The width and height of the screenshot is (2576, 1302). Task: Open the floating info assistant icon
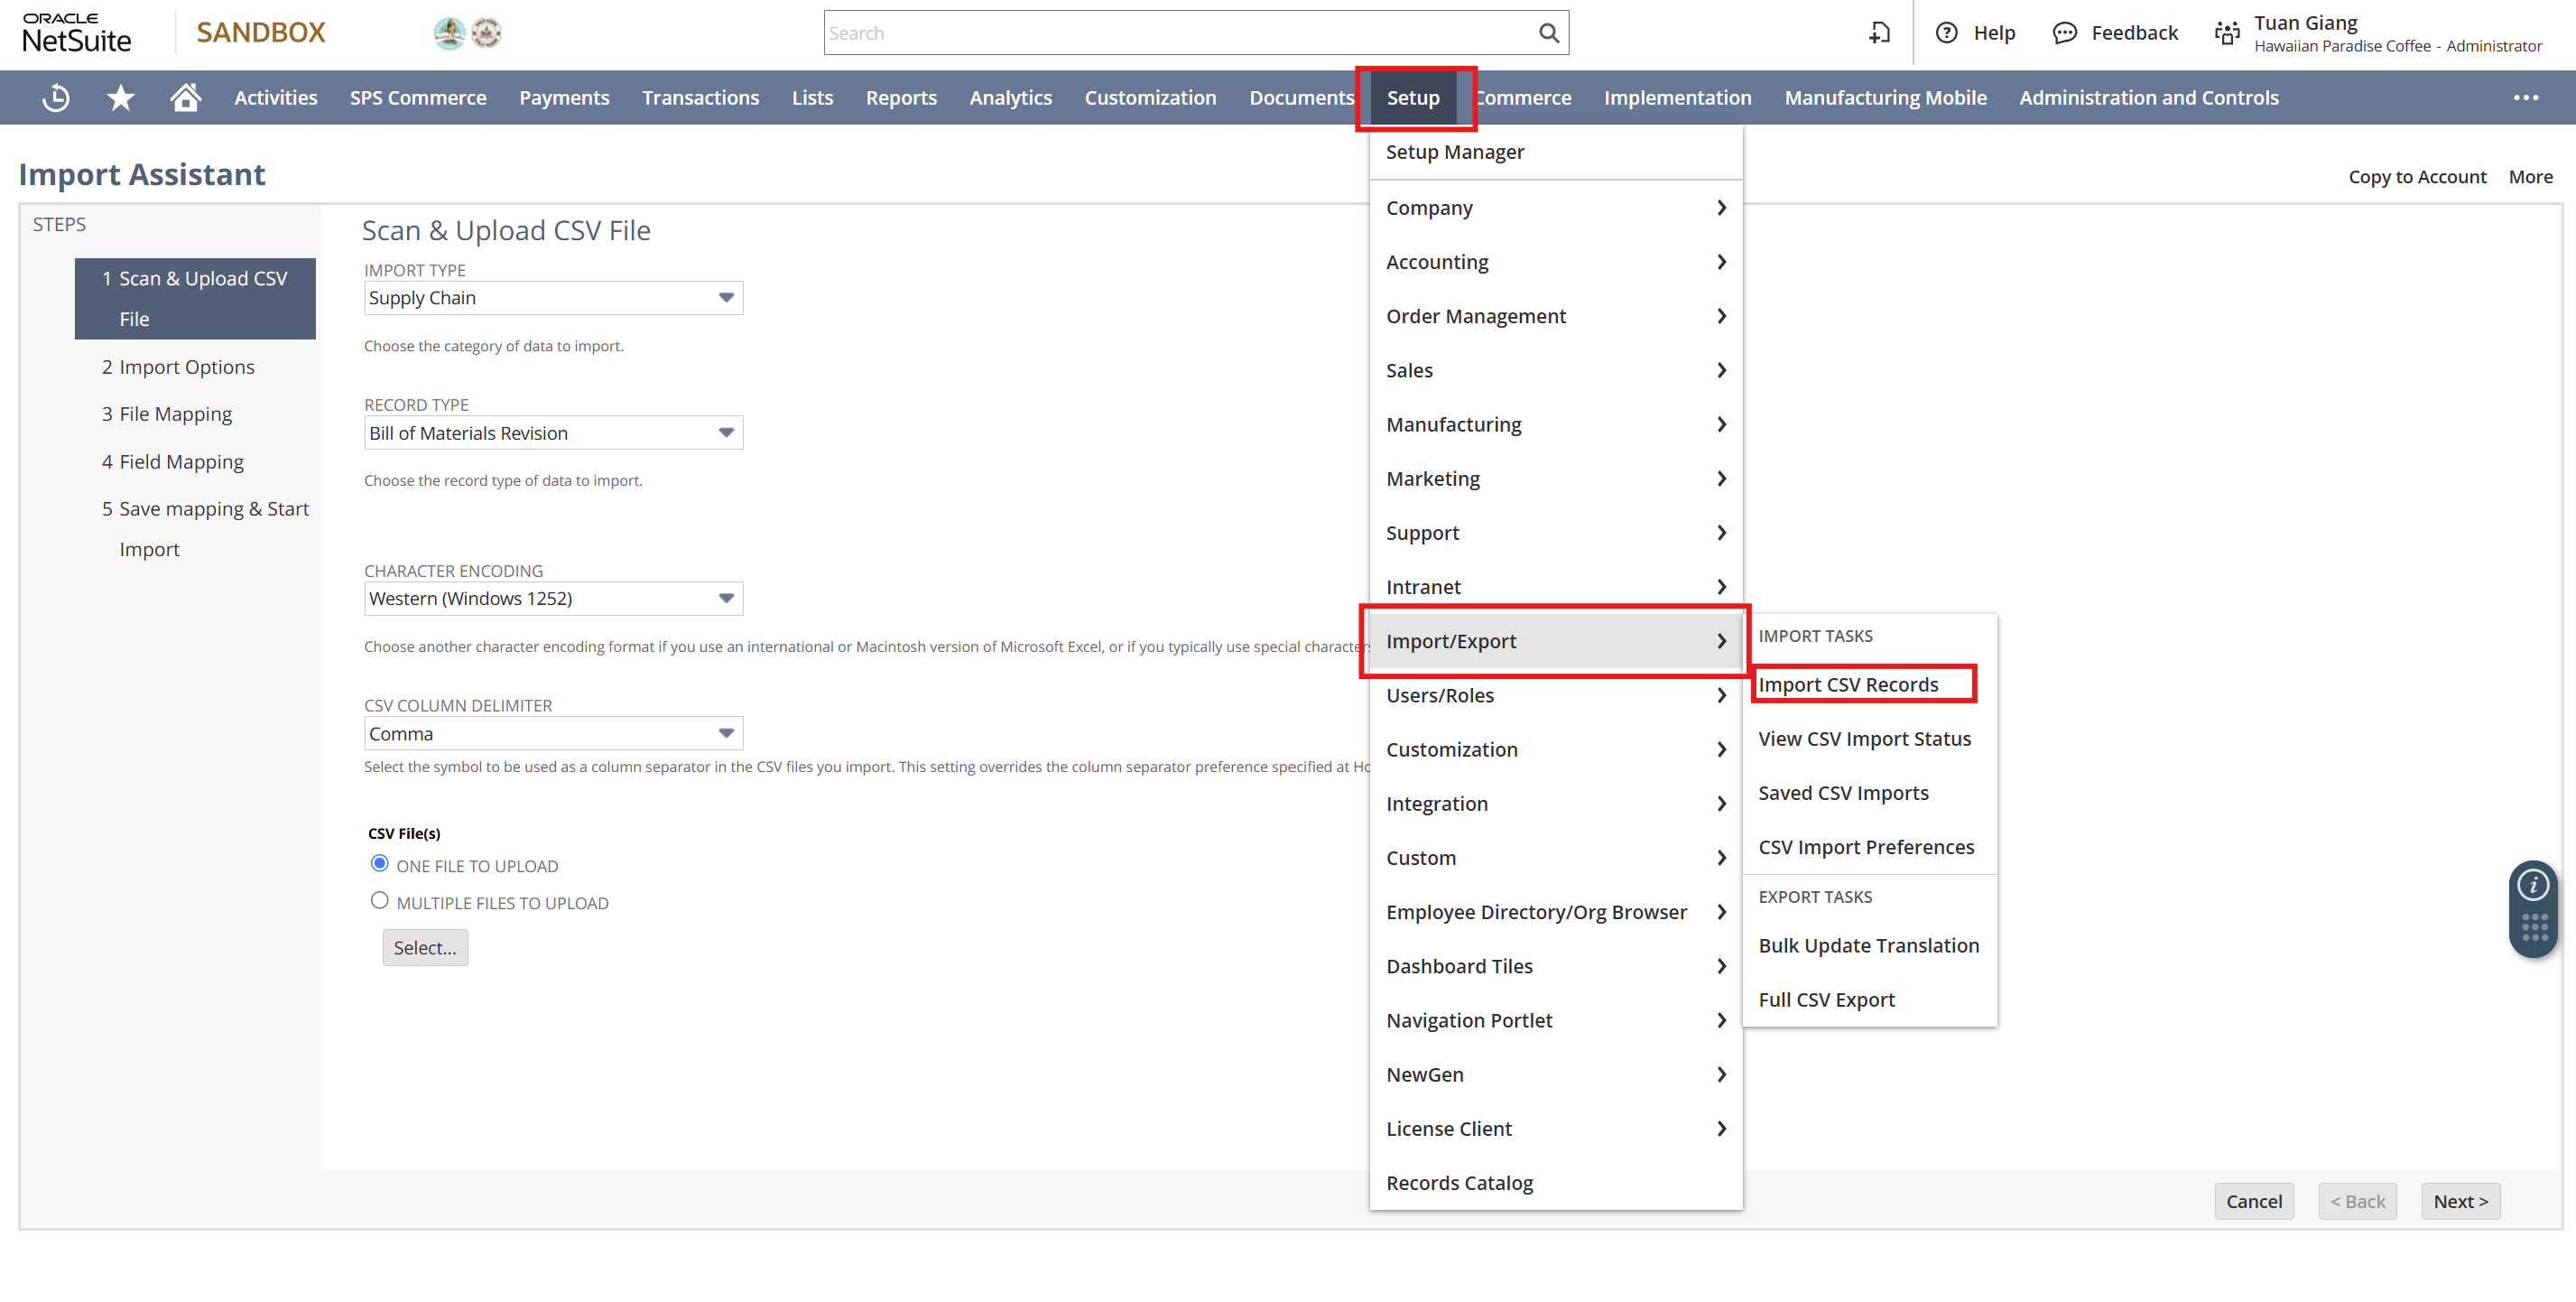[x=2533, y=885]
